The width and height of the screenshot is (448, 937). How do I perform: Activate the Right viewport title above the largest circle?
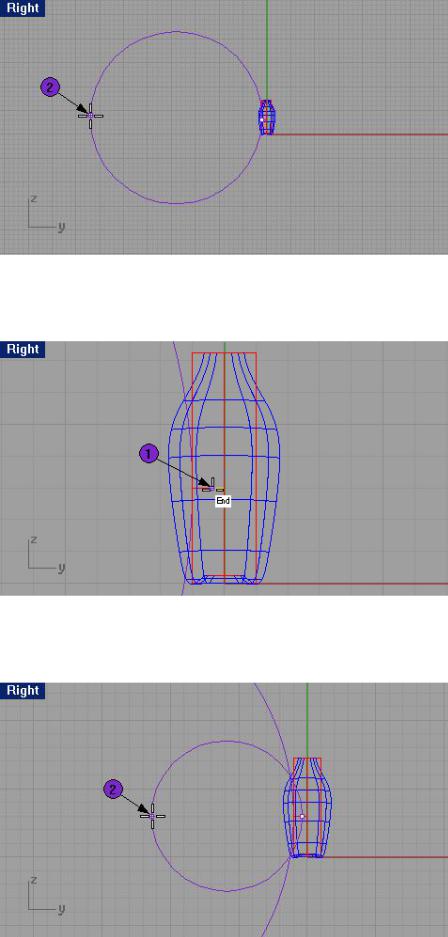pos(22,8)
